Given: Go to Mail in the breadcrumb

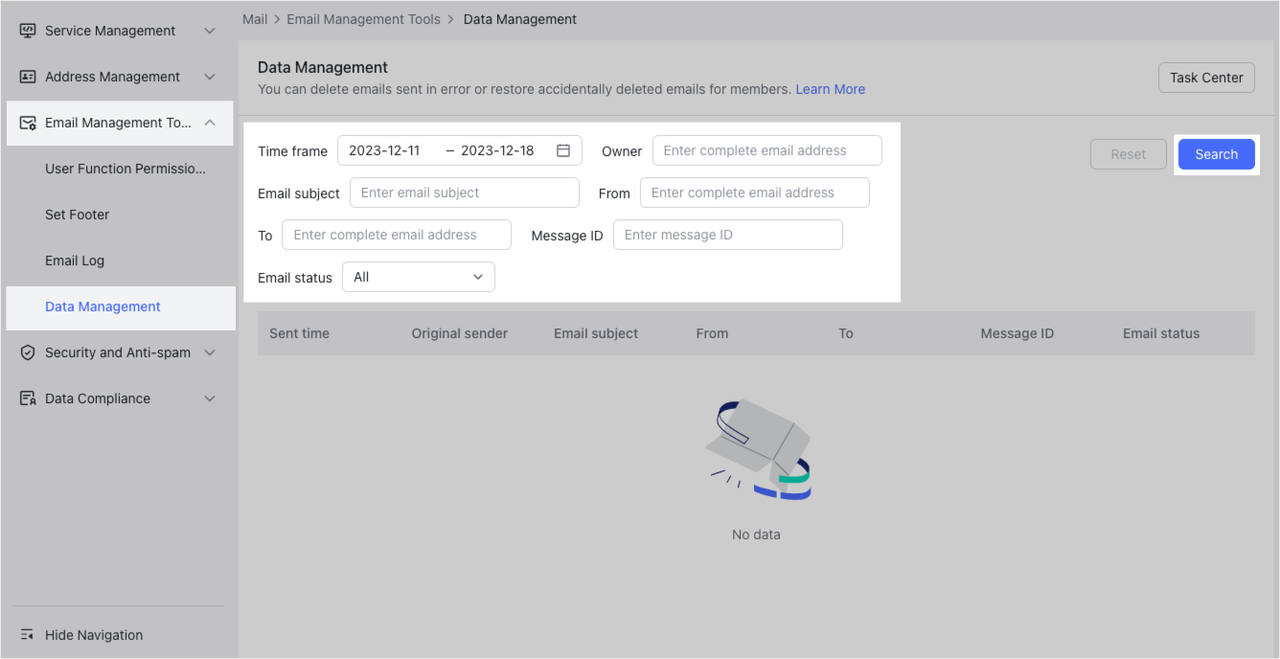Looking at the screenshot, I should 255,19.
